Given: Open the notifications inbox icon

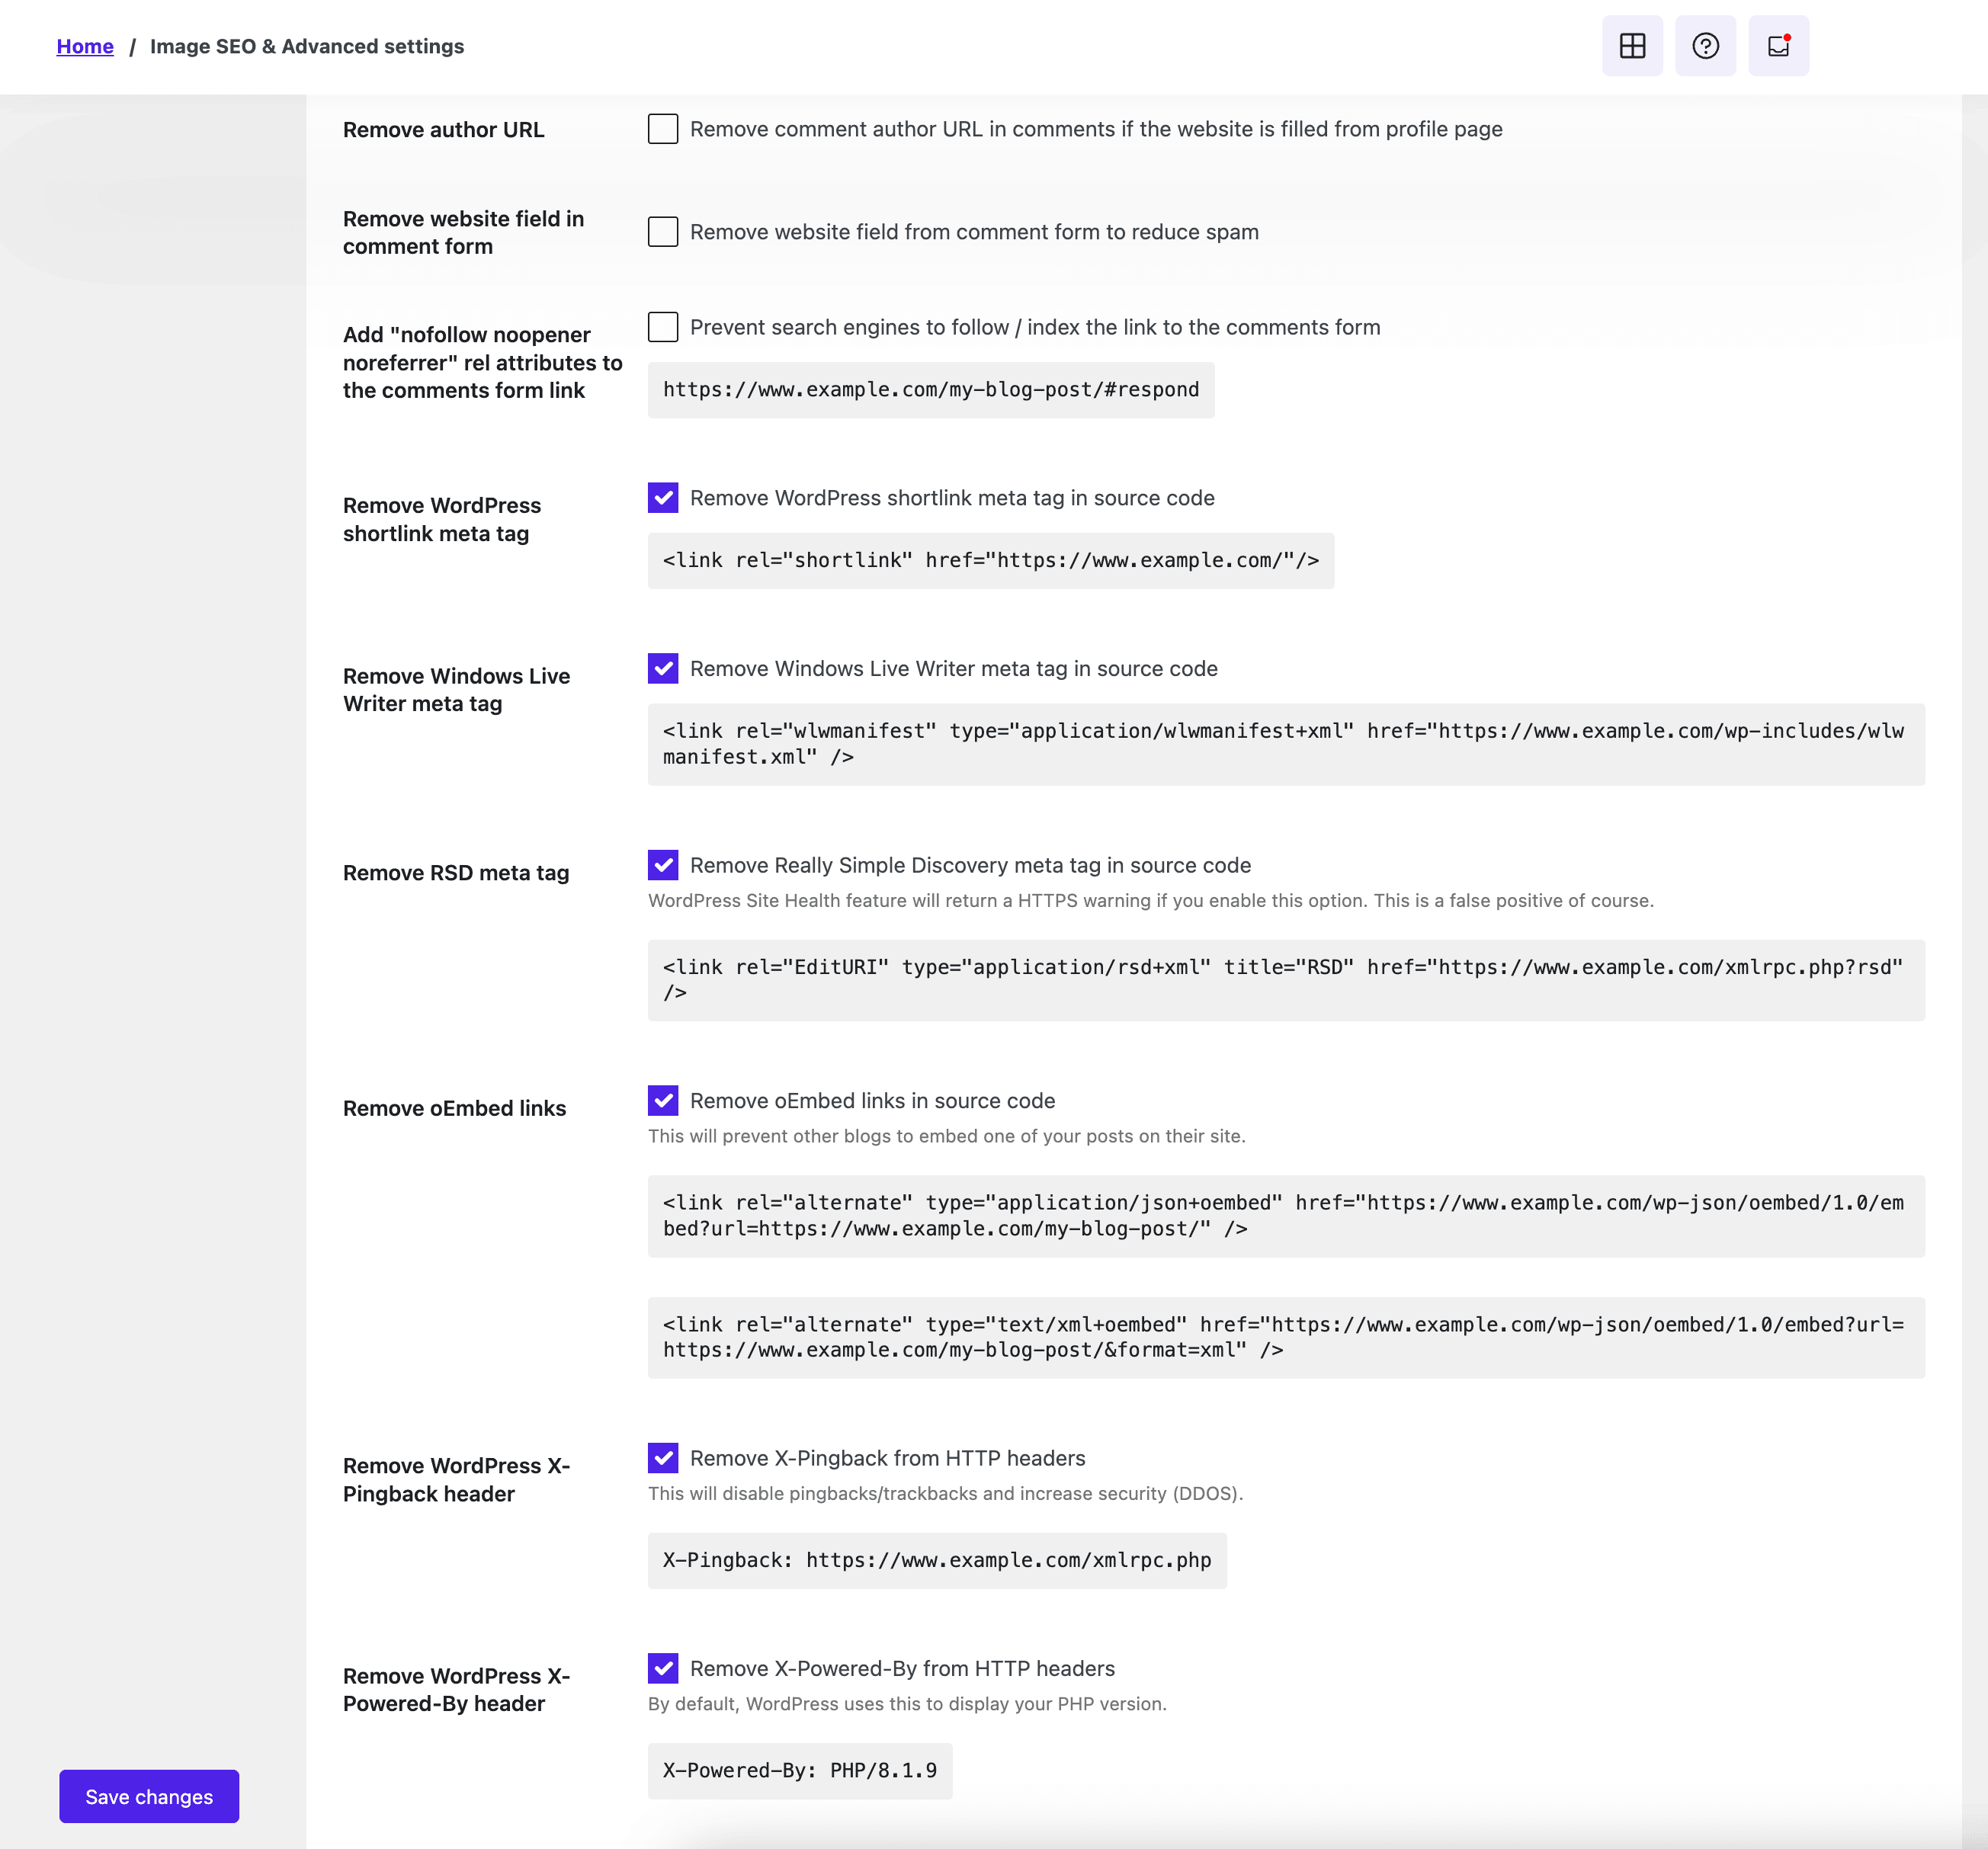Looking at the screenshot, I should [x=1778, y=46].
